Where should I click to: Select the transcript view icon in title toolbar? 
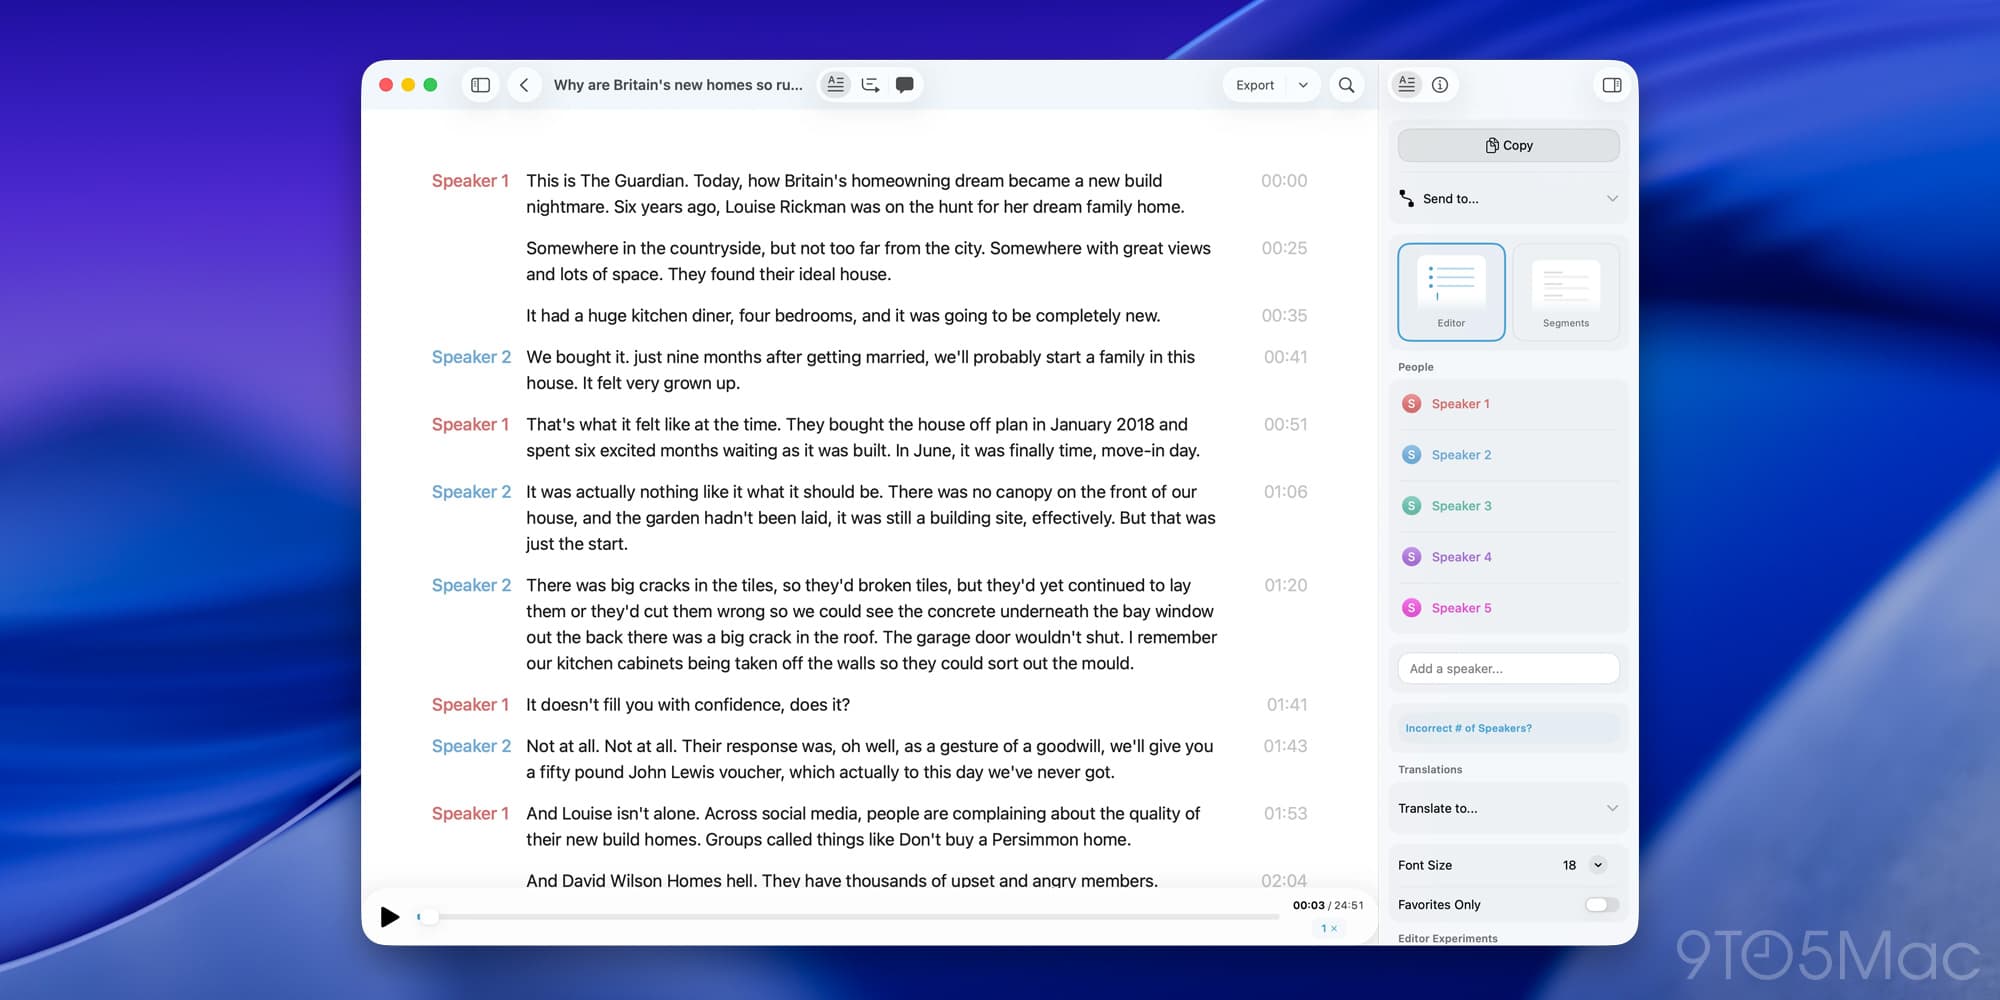[836, 85]
